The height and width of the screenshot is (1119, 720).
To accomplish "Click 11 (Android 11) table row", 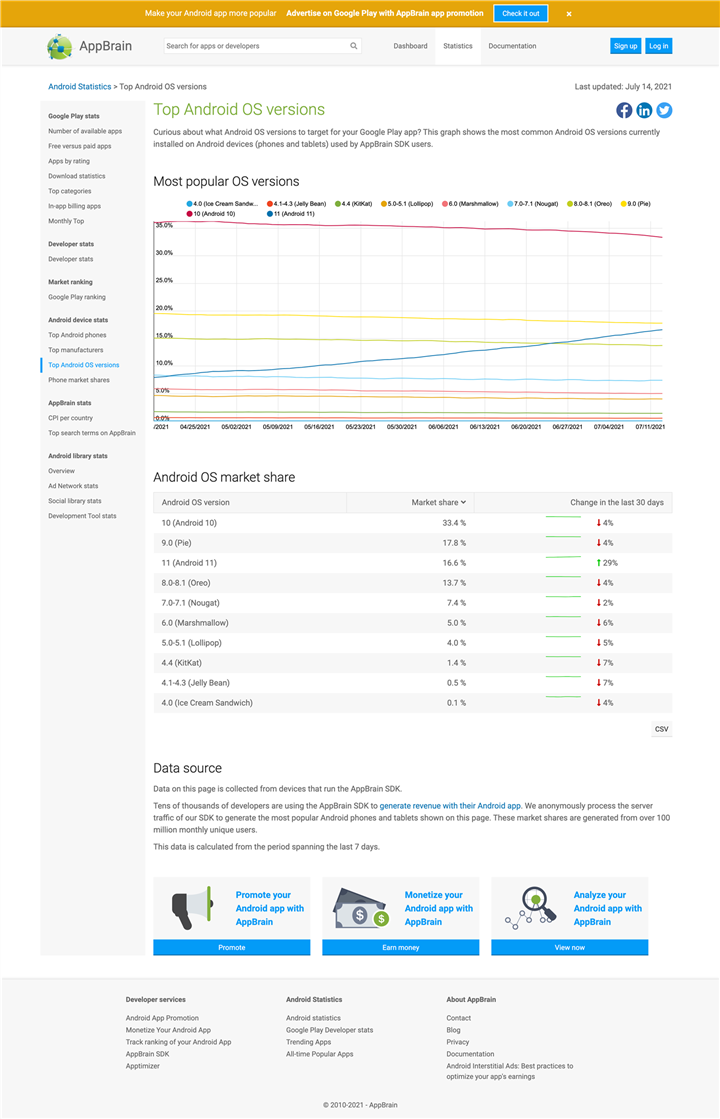I will [412, 562].
